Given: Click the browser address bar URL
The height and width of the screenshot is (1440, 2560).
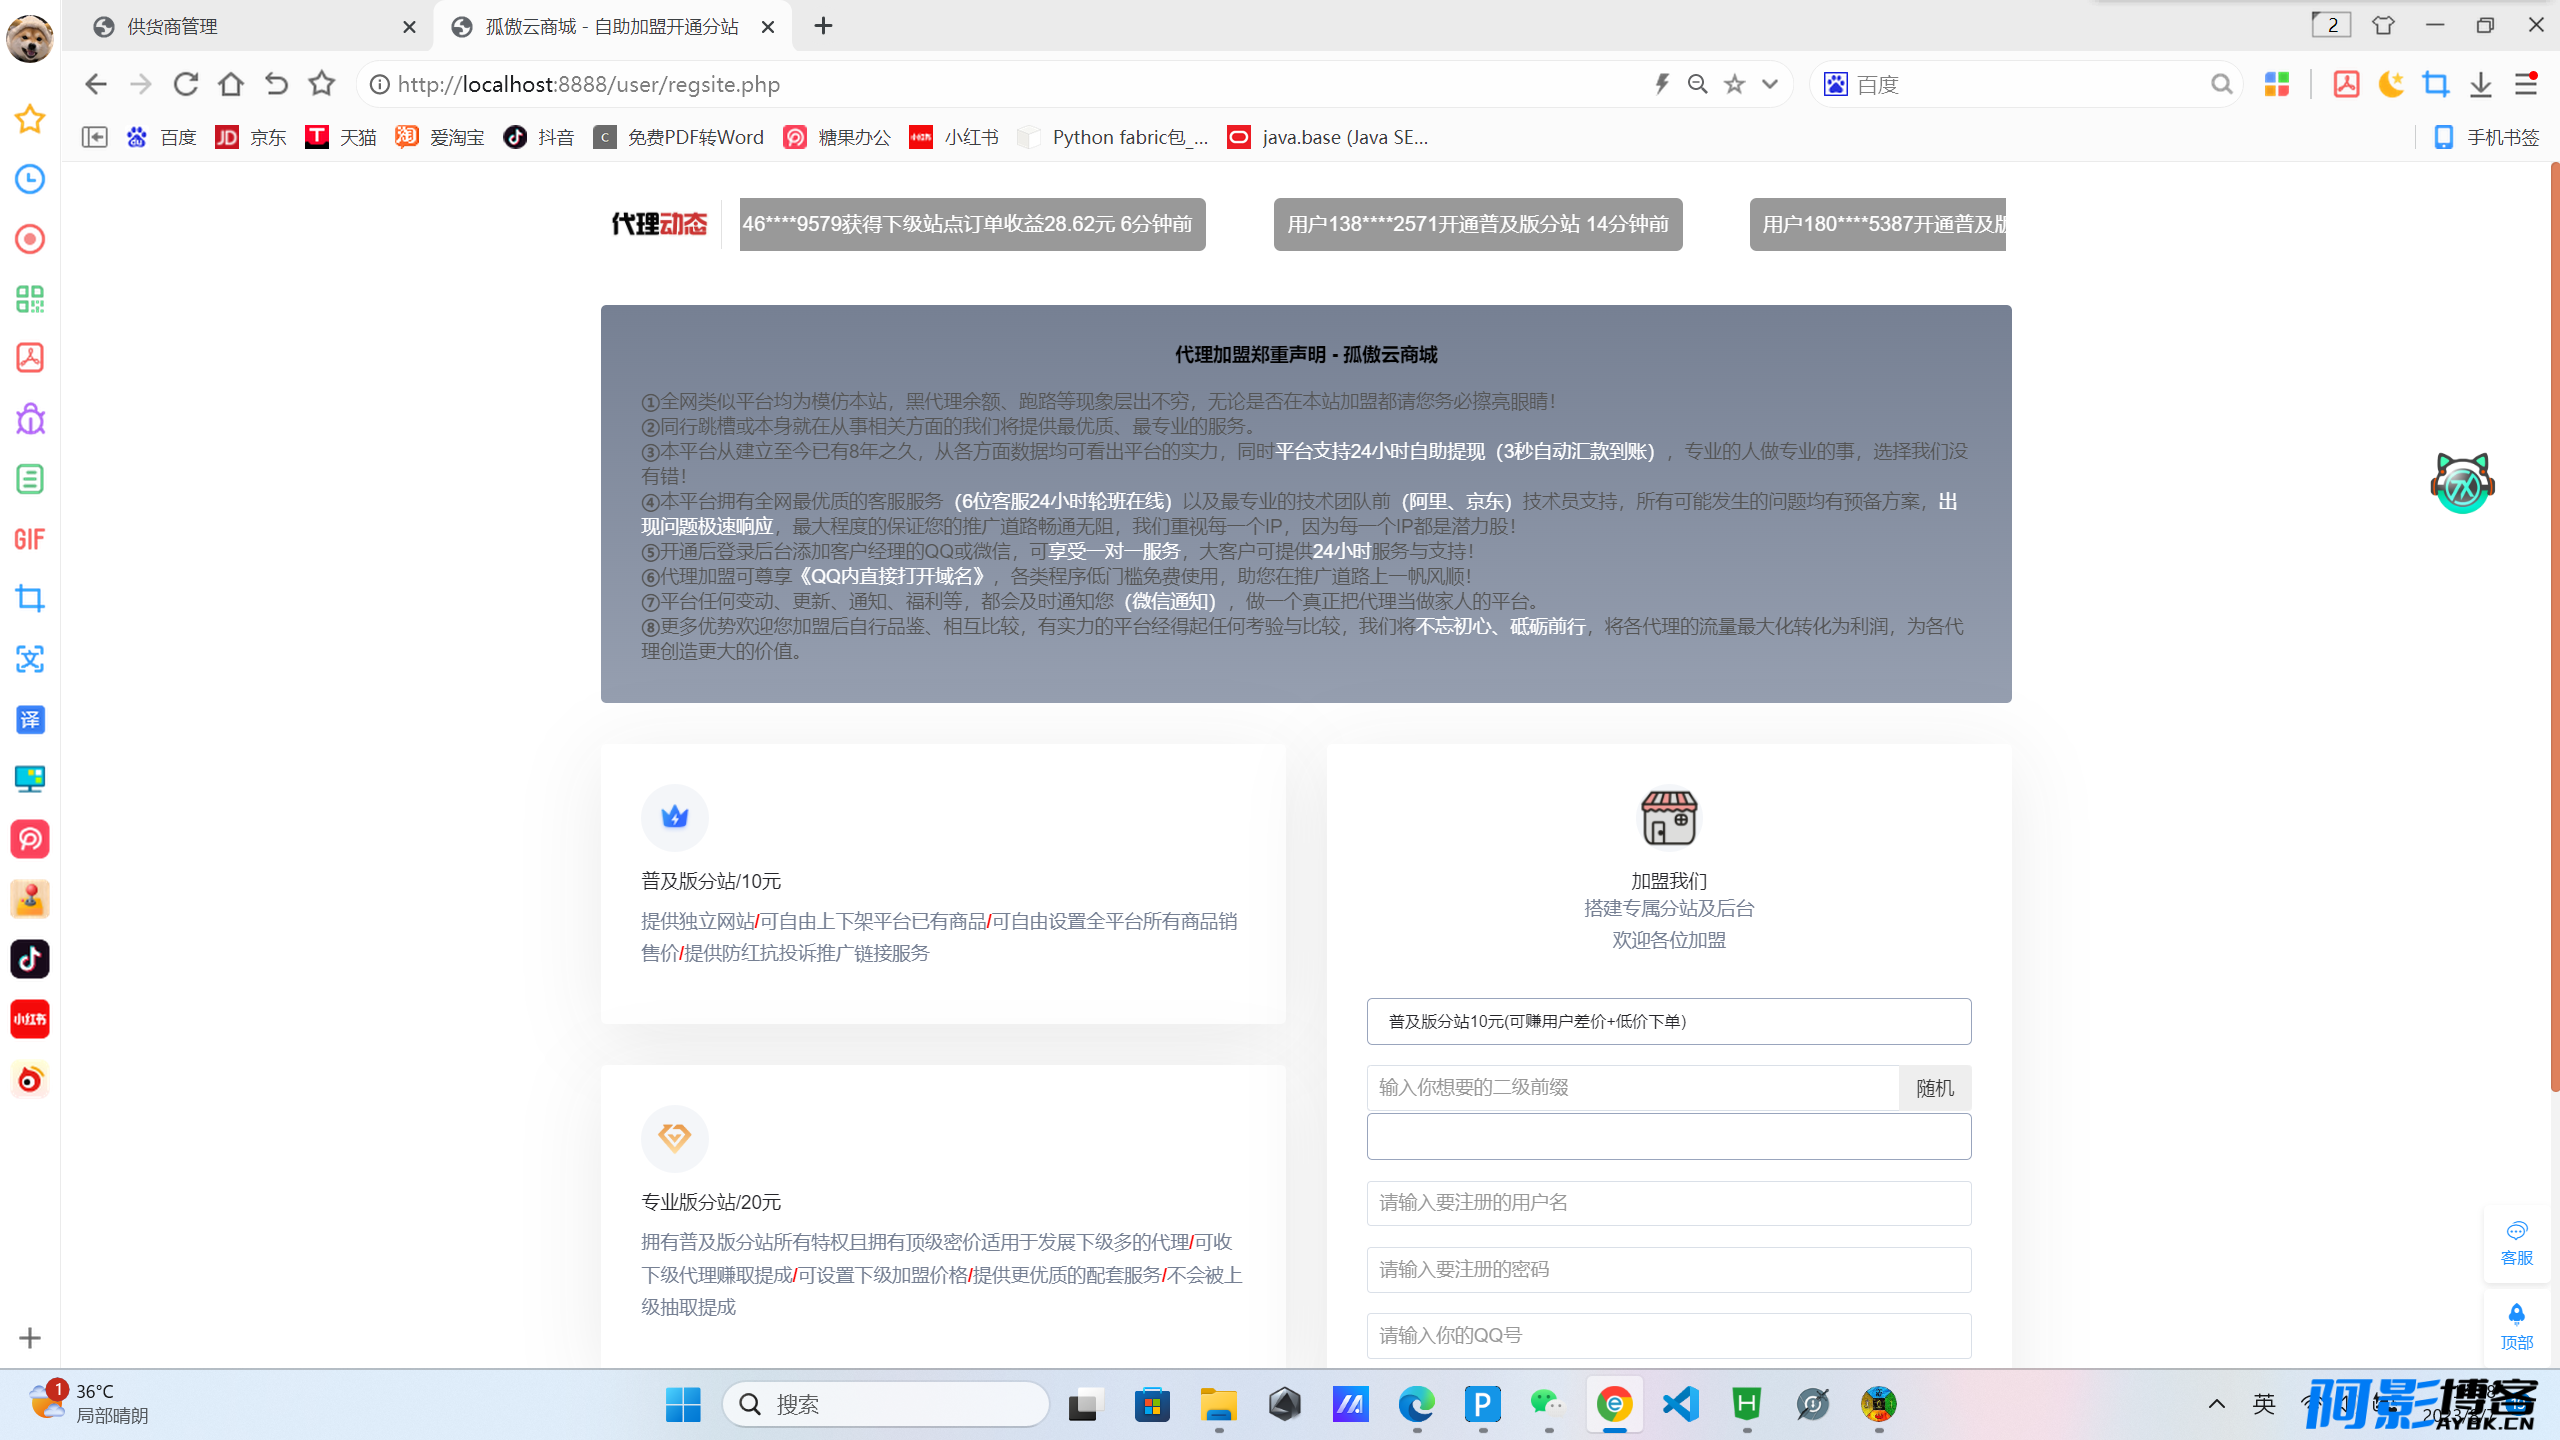Looking at the screenshot, I should [588, 84].
